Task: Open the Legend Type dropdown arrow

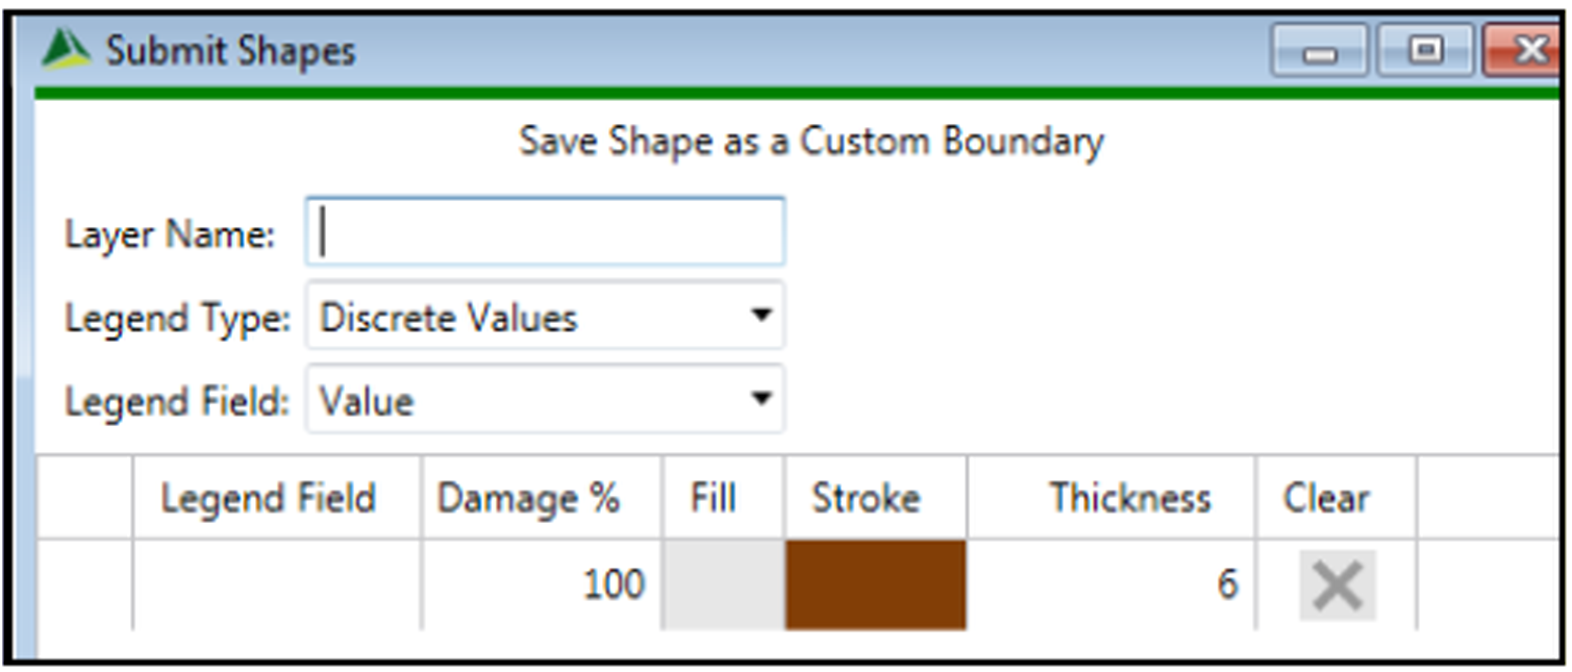Action: pyautogui.click(x=761, y=316)
